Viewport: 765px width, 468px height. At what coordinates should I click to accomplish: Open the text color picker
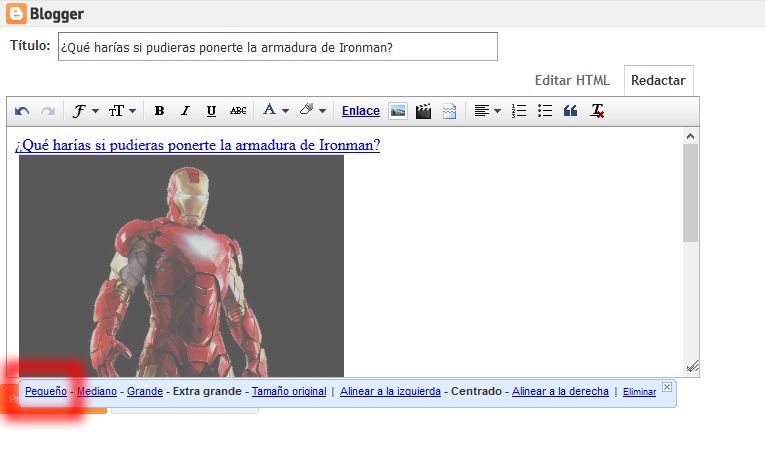(x=275, y=111)
